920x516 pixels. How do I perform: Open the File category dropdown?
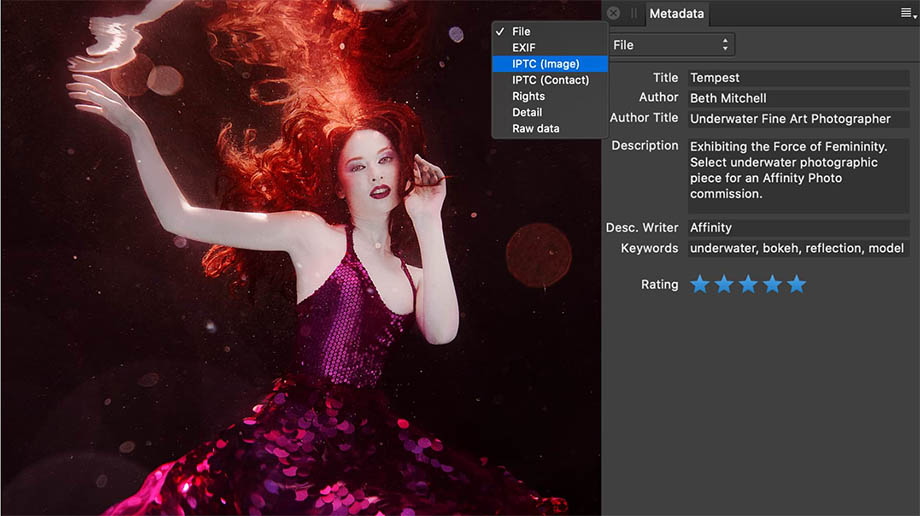[671, 45]
